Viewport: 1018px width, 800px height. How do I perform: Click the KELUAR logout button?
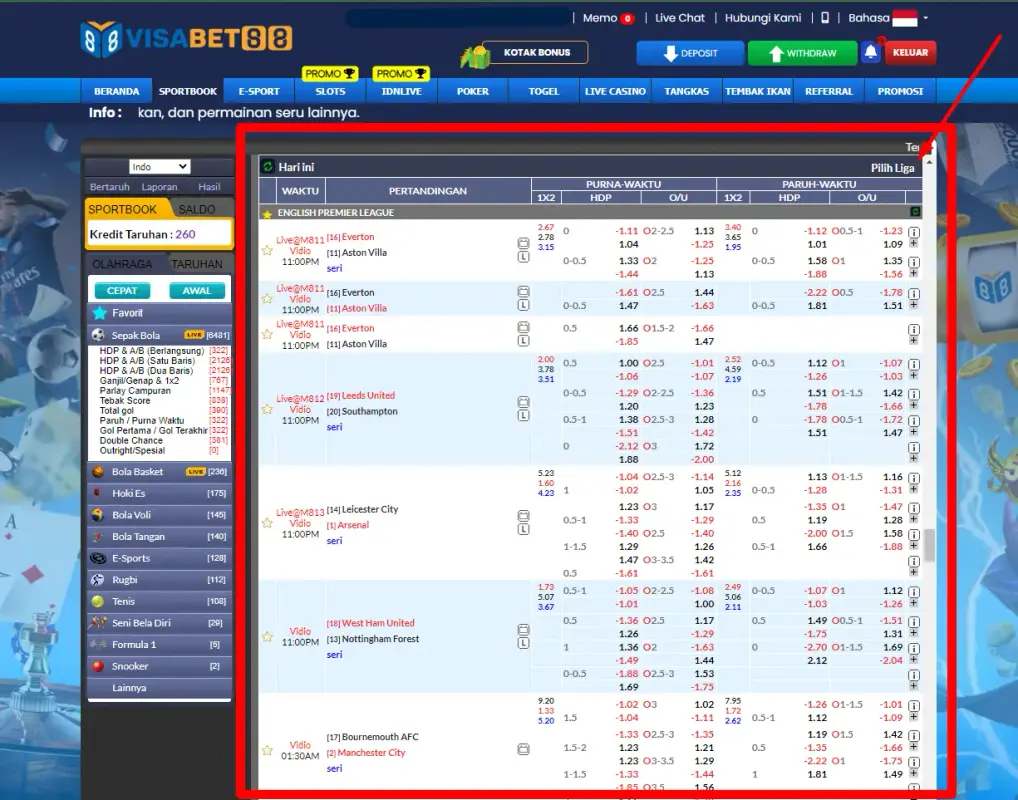tap(910, 53)
